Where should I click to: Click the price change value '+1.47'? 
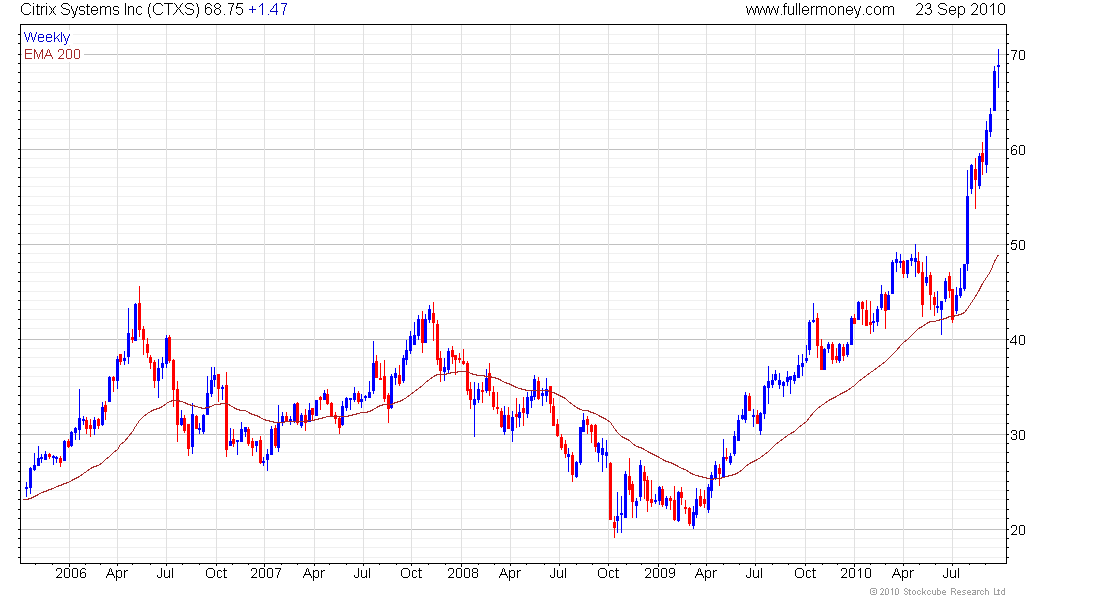coord(268,10)
